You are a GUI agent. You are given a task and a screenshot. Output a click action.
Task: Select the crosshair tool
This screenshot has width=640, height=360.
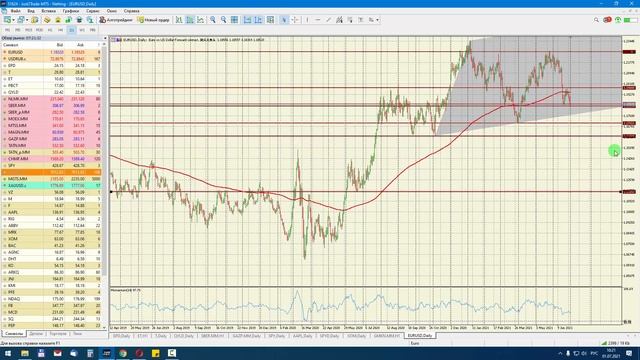click(x=295, y=20)
